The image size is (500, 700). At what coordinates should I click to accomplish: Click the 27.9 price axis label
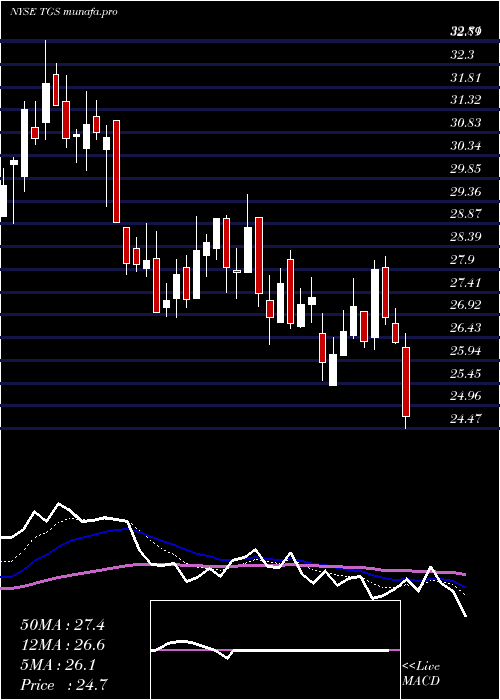coord(462,260)
